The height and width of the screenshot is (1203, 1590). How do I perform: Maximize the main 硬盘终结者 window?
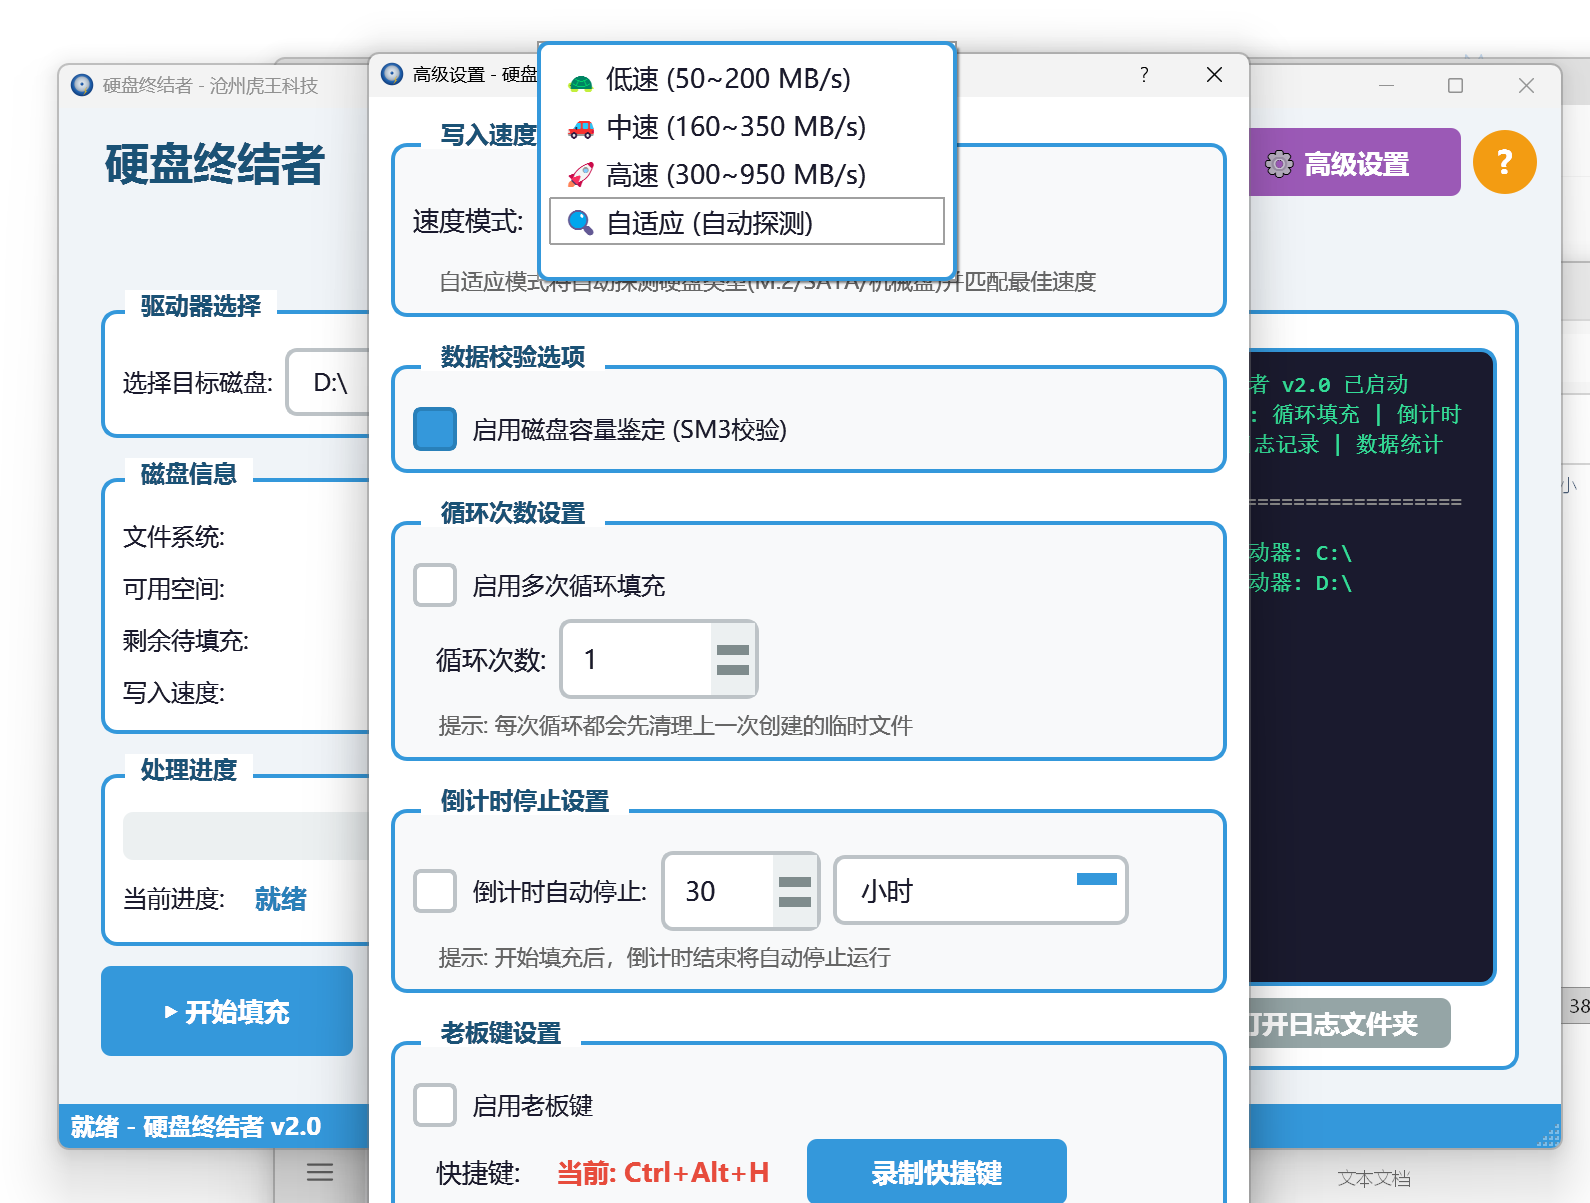[x=1456, y=86]
